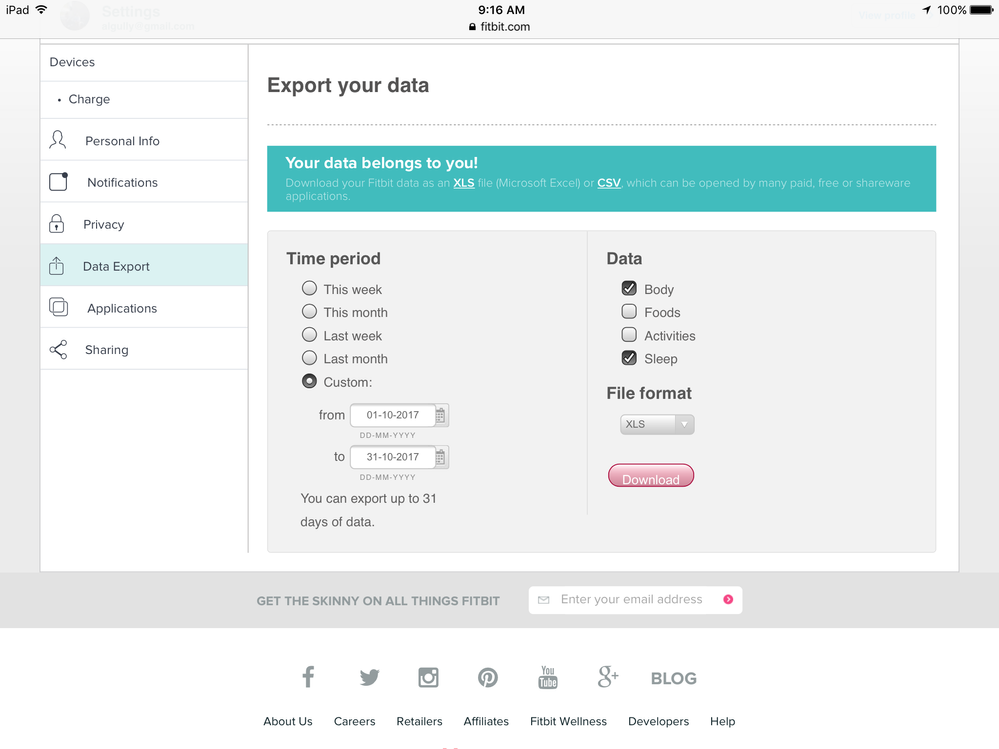Select the 'Last month' time period
This screenshot has height=749, width=999.
point(310,358)
